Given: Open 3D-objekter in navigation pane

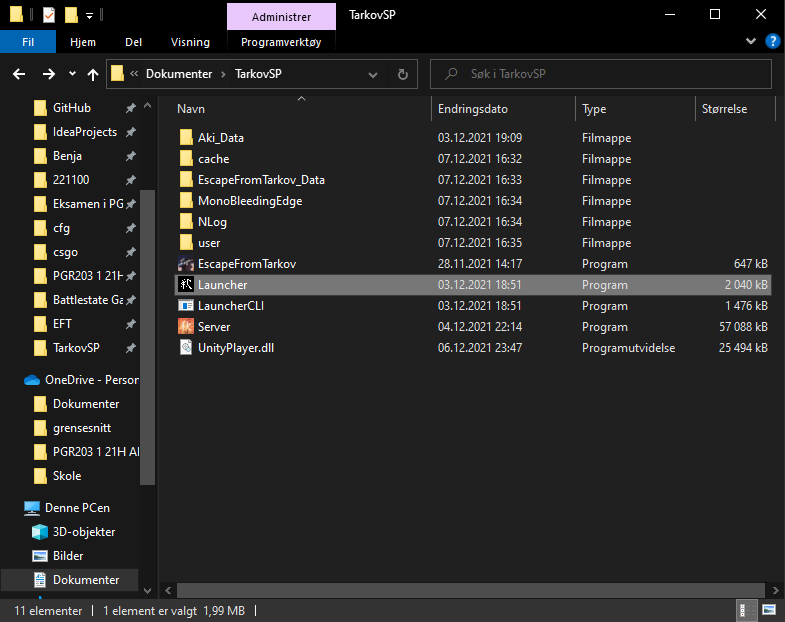Looking at the screenshot, I should coord(74,532).
